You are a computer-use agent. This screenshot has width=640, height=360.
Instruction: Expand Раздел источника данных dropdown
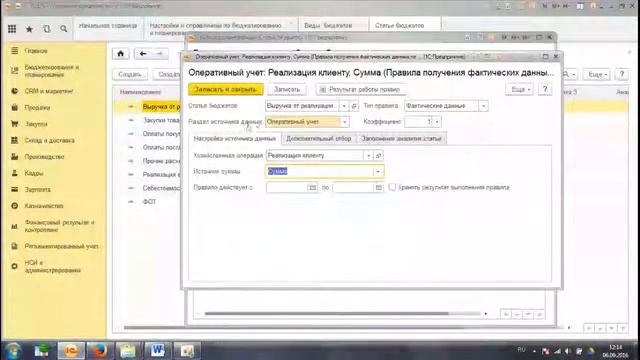pos(344,122)
